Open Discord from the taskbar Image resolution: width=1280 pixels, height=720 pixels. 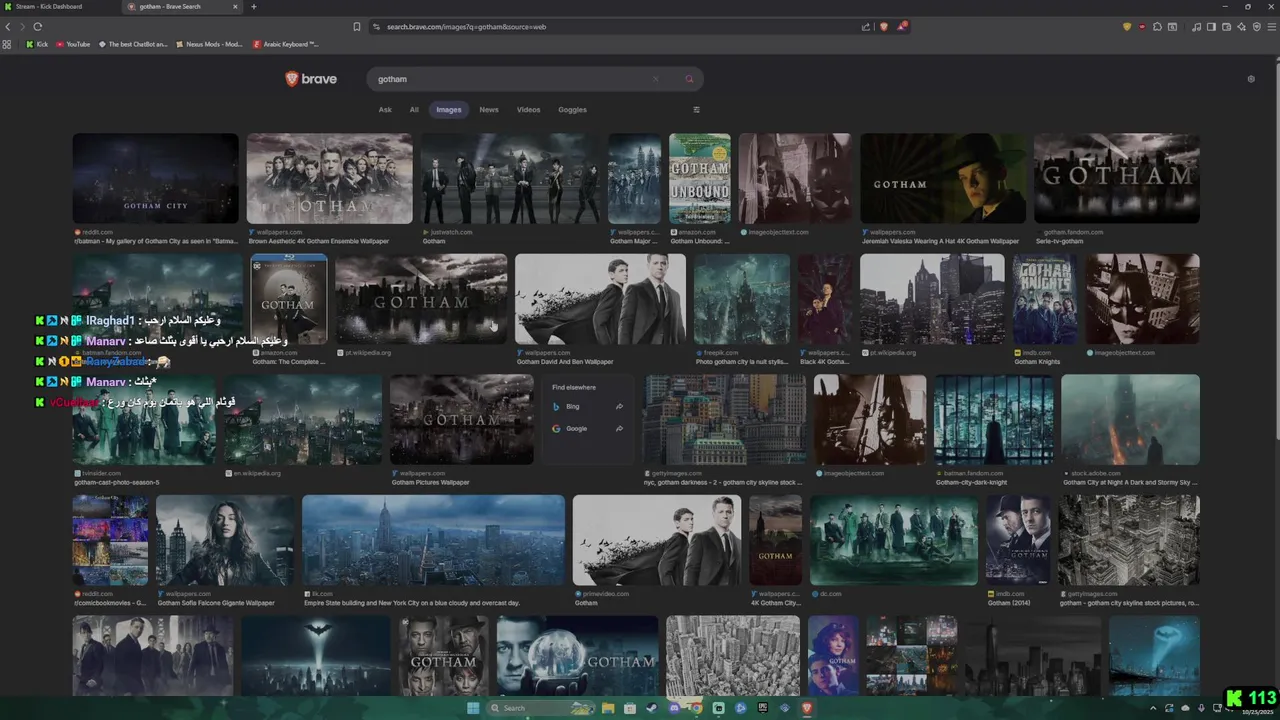pyautogui.click(x=674, y=708)
